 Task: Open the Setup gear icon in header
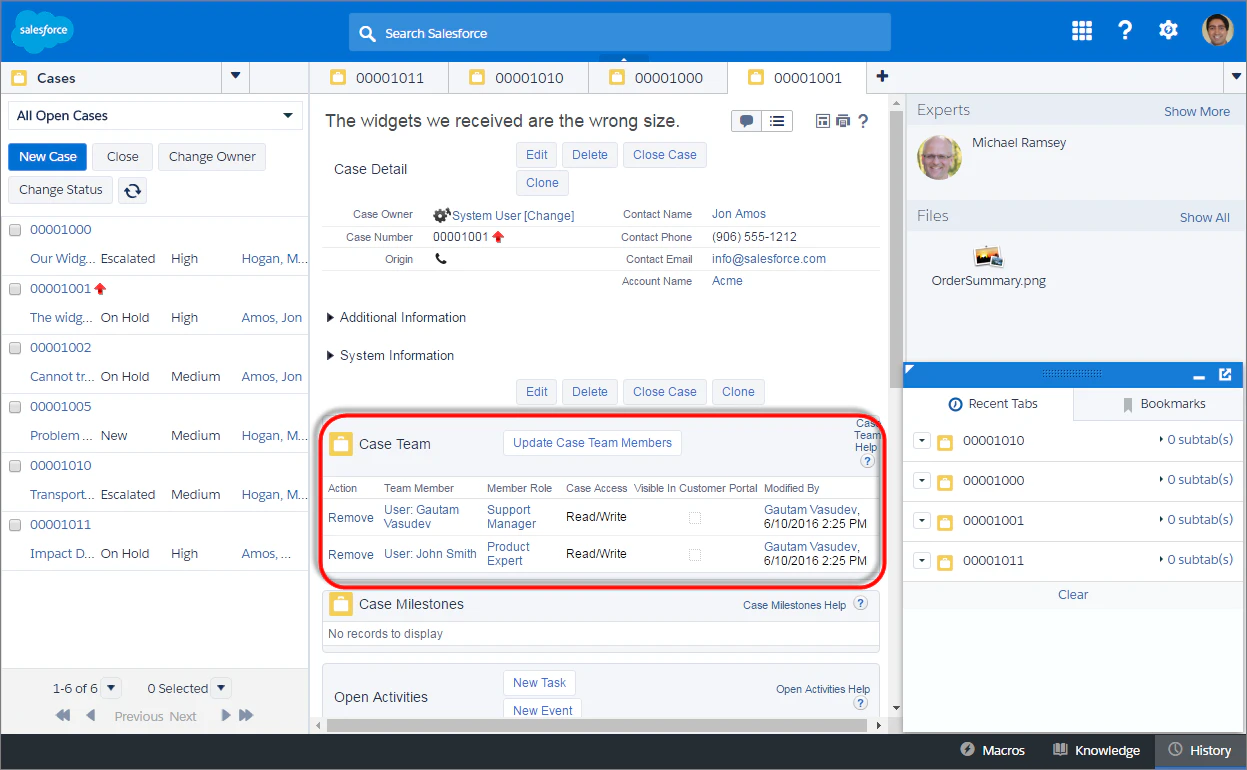(1168, 30)
